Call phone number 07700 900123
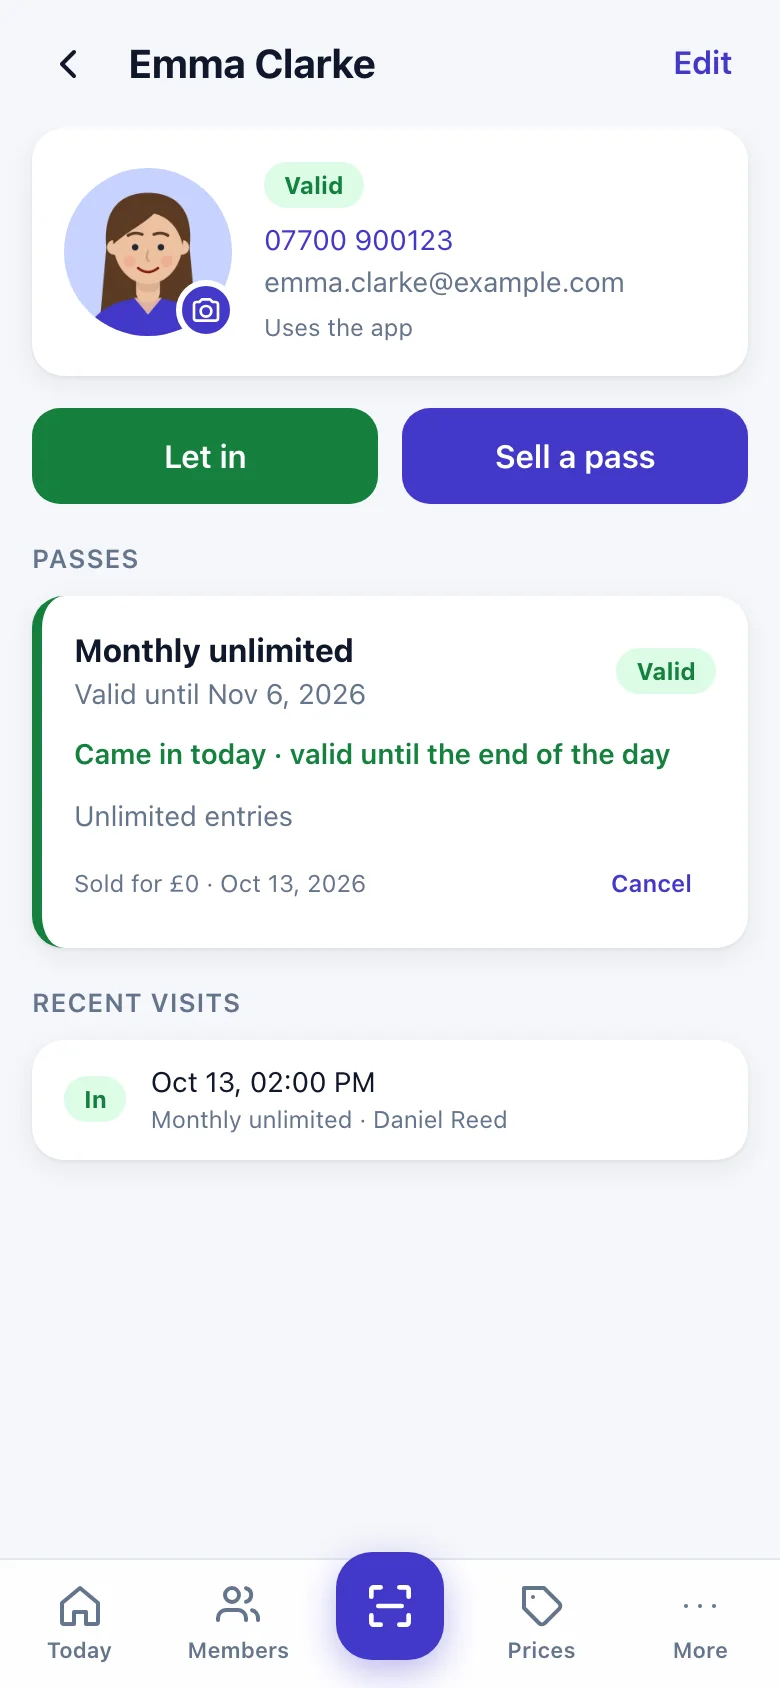The width and height of the screenshot is (780, 1688). [x=359, y=240]
